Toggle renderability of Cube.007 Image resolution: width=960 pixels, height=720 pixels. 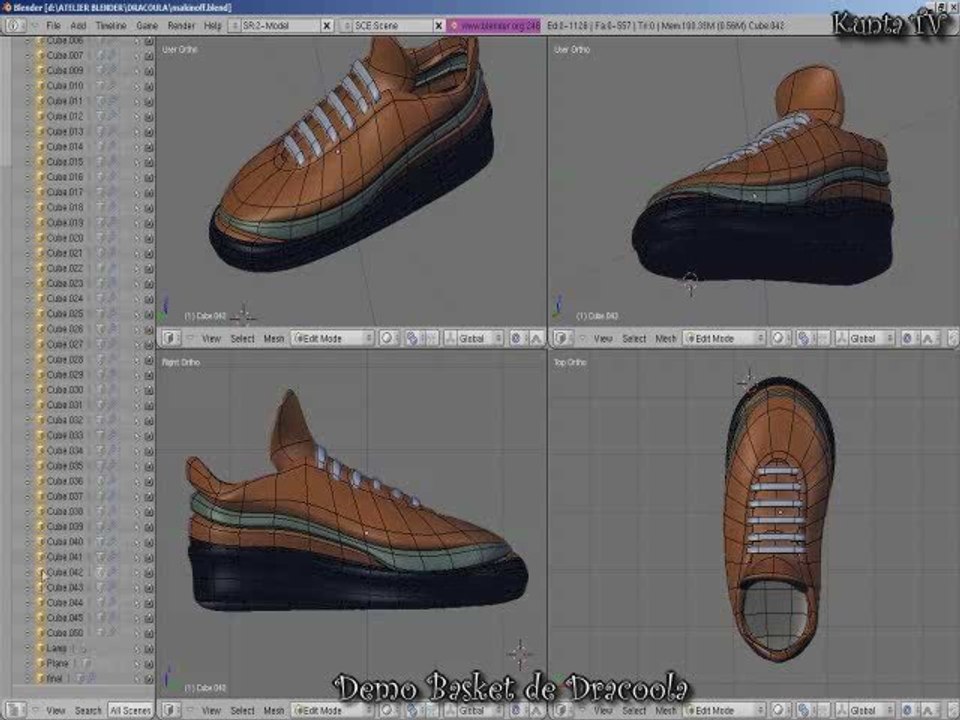pyautogui.click(x=149, y=56)
